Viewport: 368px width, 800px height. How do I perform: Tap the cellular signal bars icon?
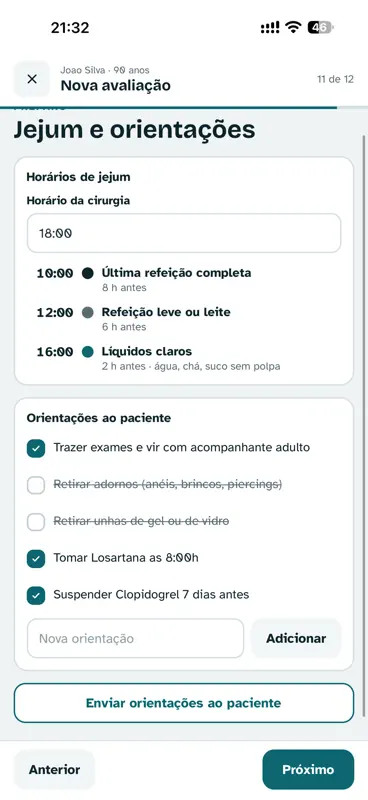tap(270, 28)
